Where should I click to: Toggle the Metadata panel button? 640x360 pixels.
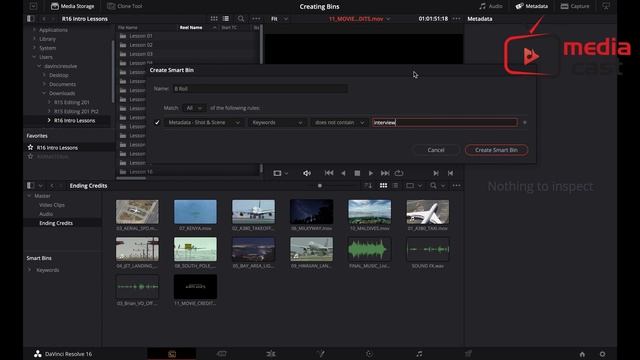531,6
